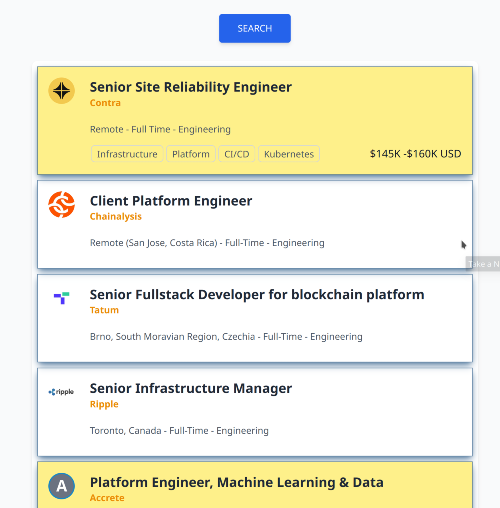The image size is (500, 508).
Task: Filter by the Infrastructure tag
Action: click(x=127, y=154)
